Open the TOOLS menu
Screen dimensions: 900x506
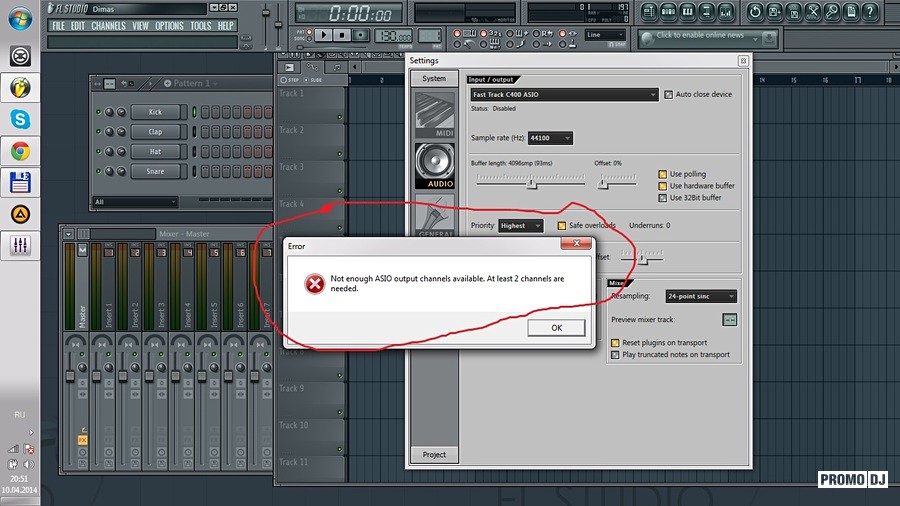click(201, 26)
